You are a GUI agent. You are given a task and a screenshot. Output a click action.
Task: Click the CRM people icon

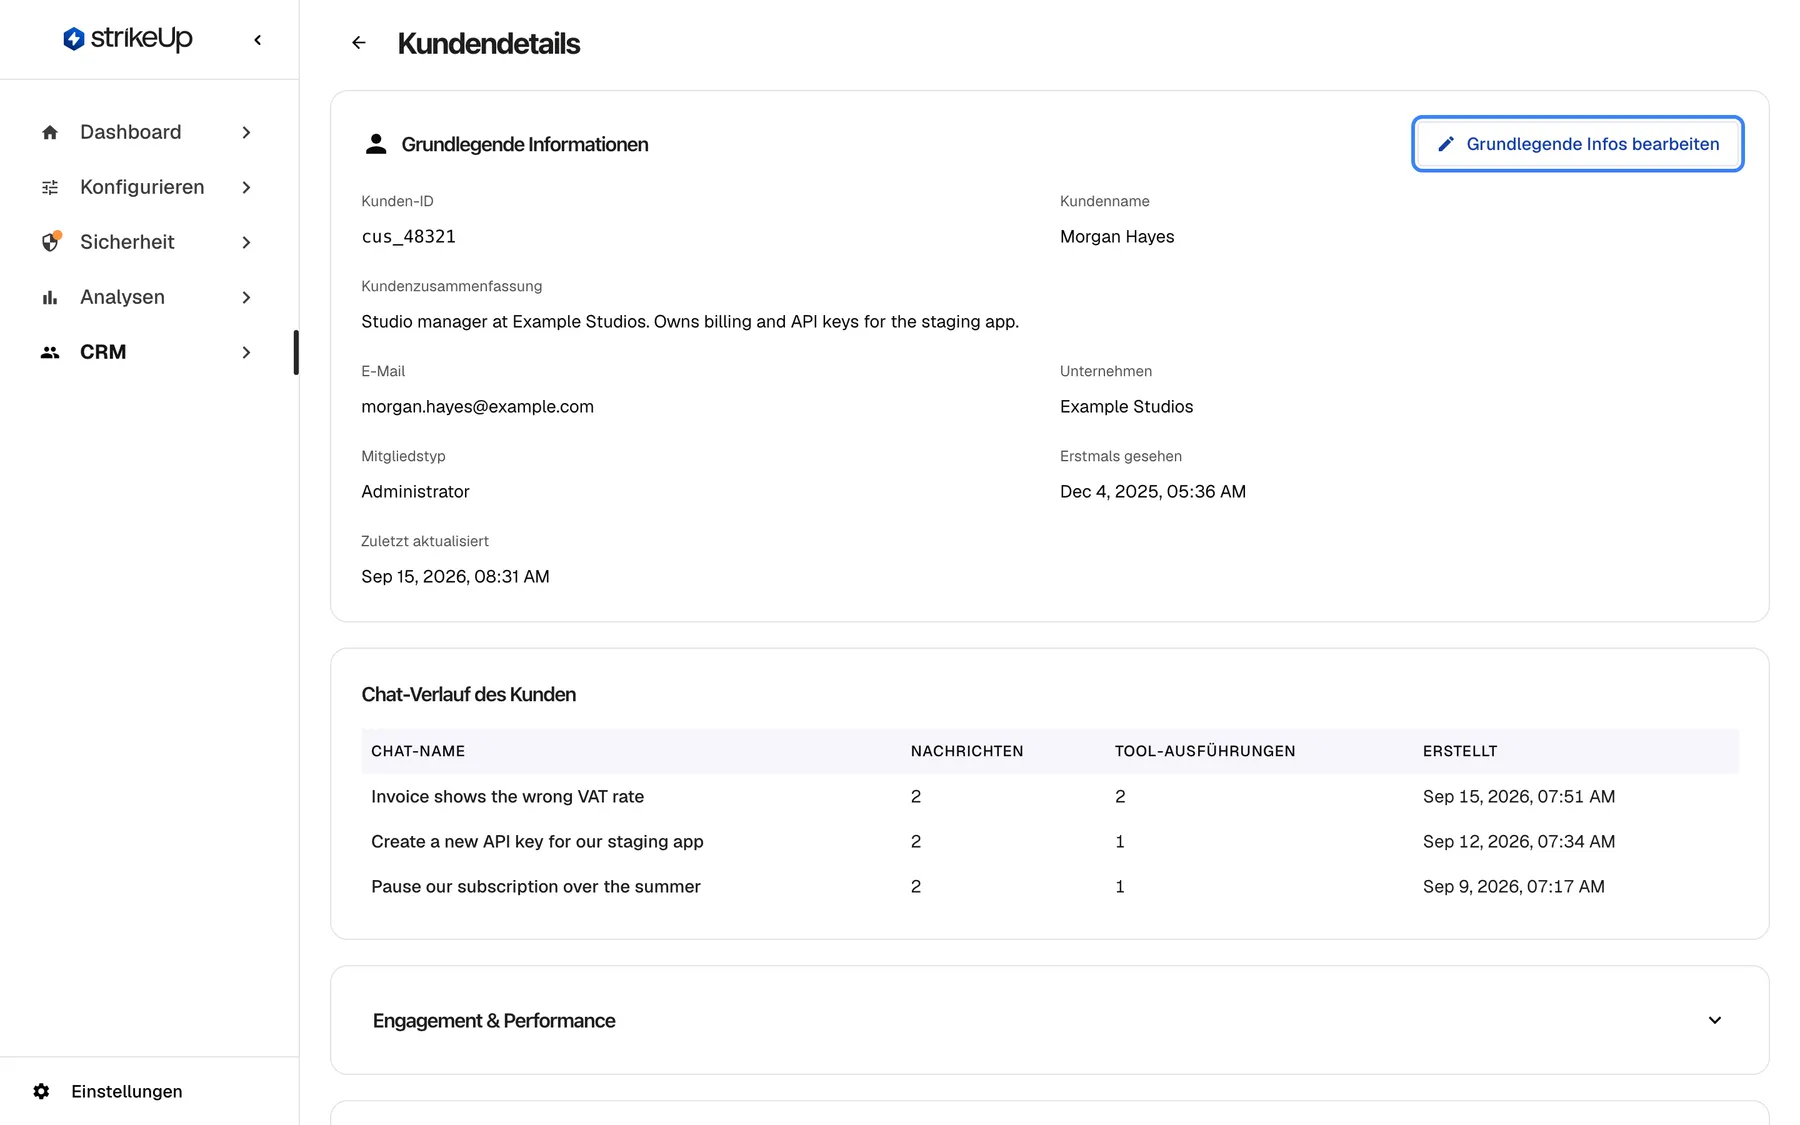(x=50, y=352)
